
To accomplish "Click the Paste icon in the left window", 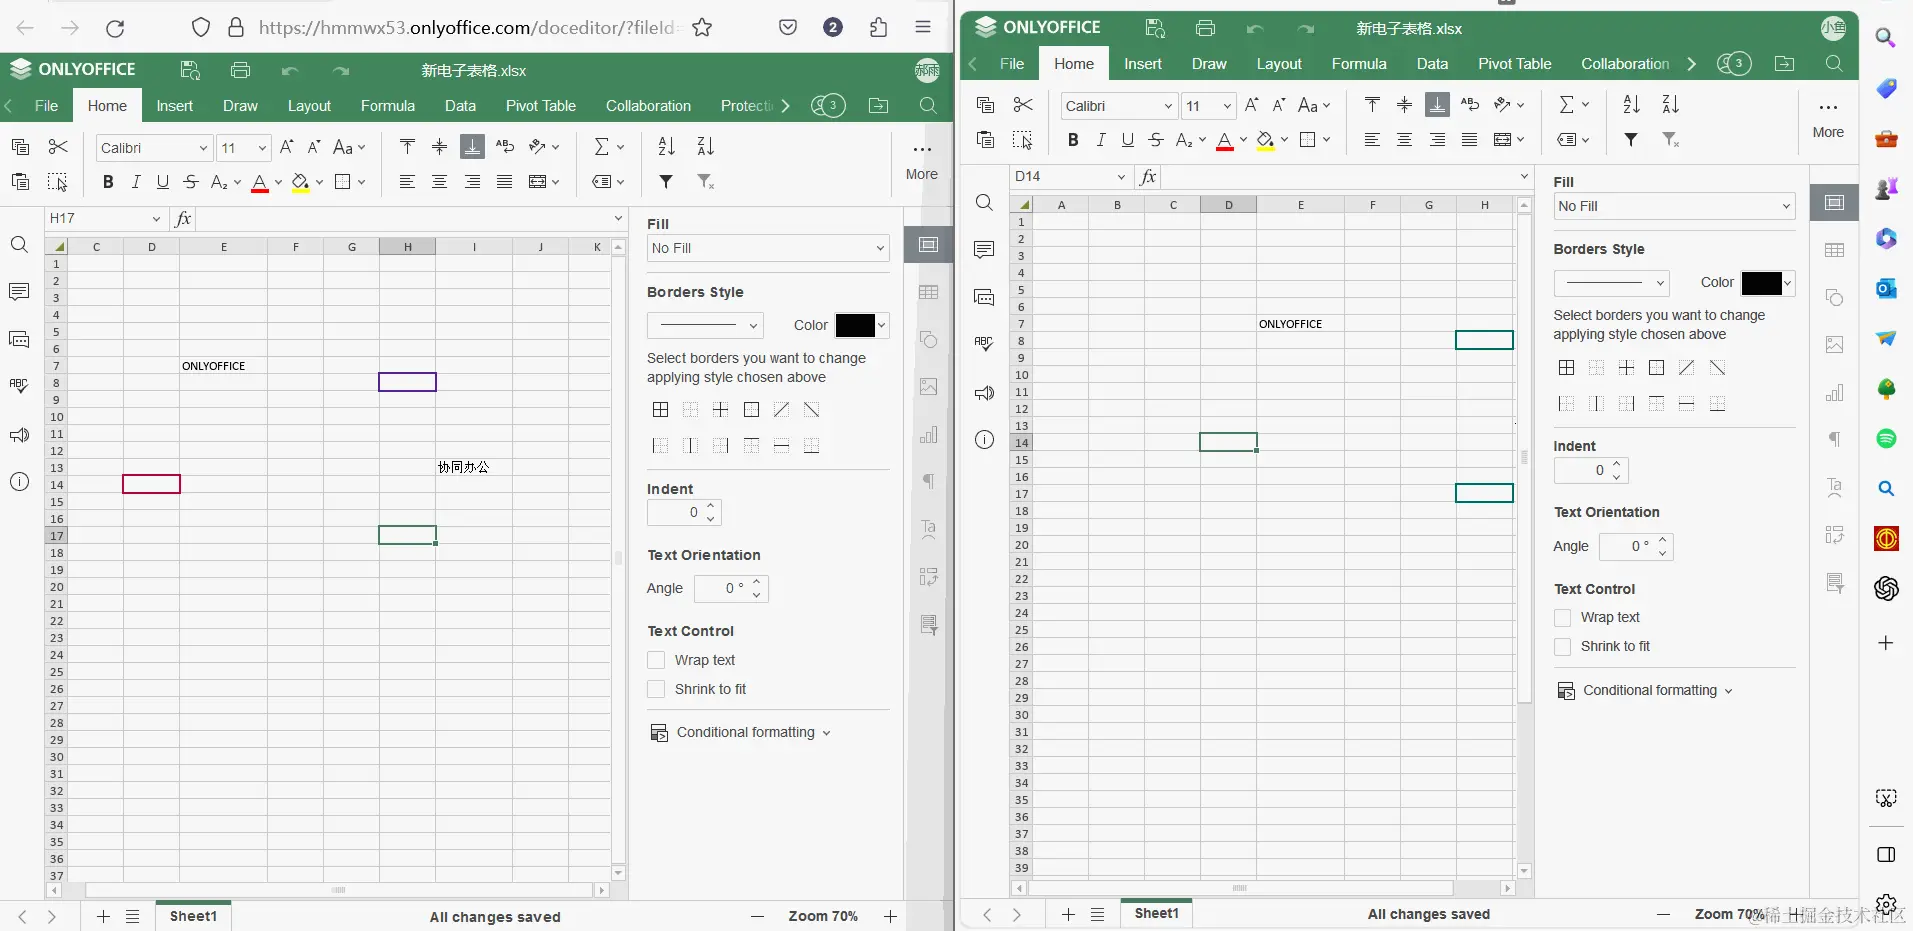I will pos(20,182).
